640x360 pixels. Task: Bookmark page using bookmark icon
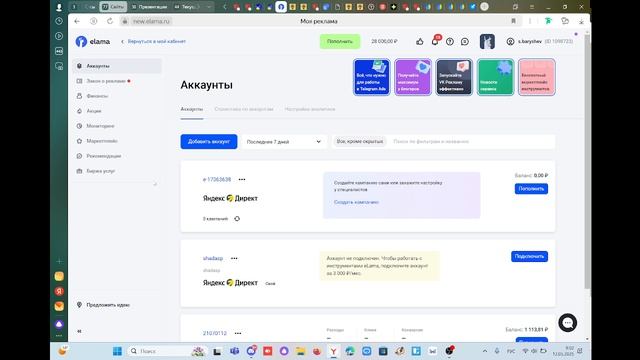click(513, 21)
